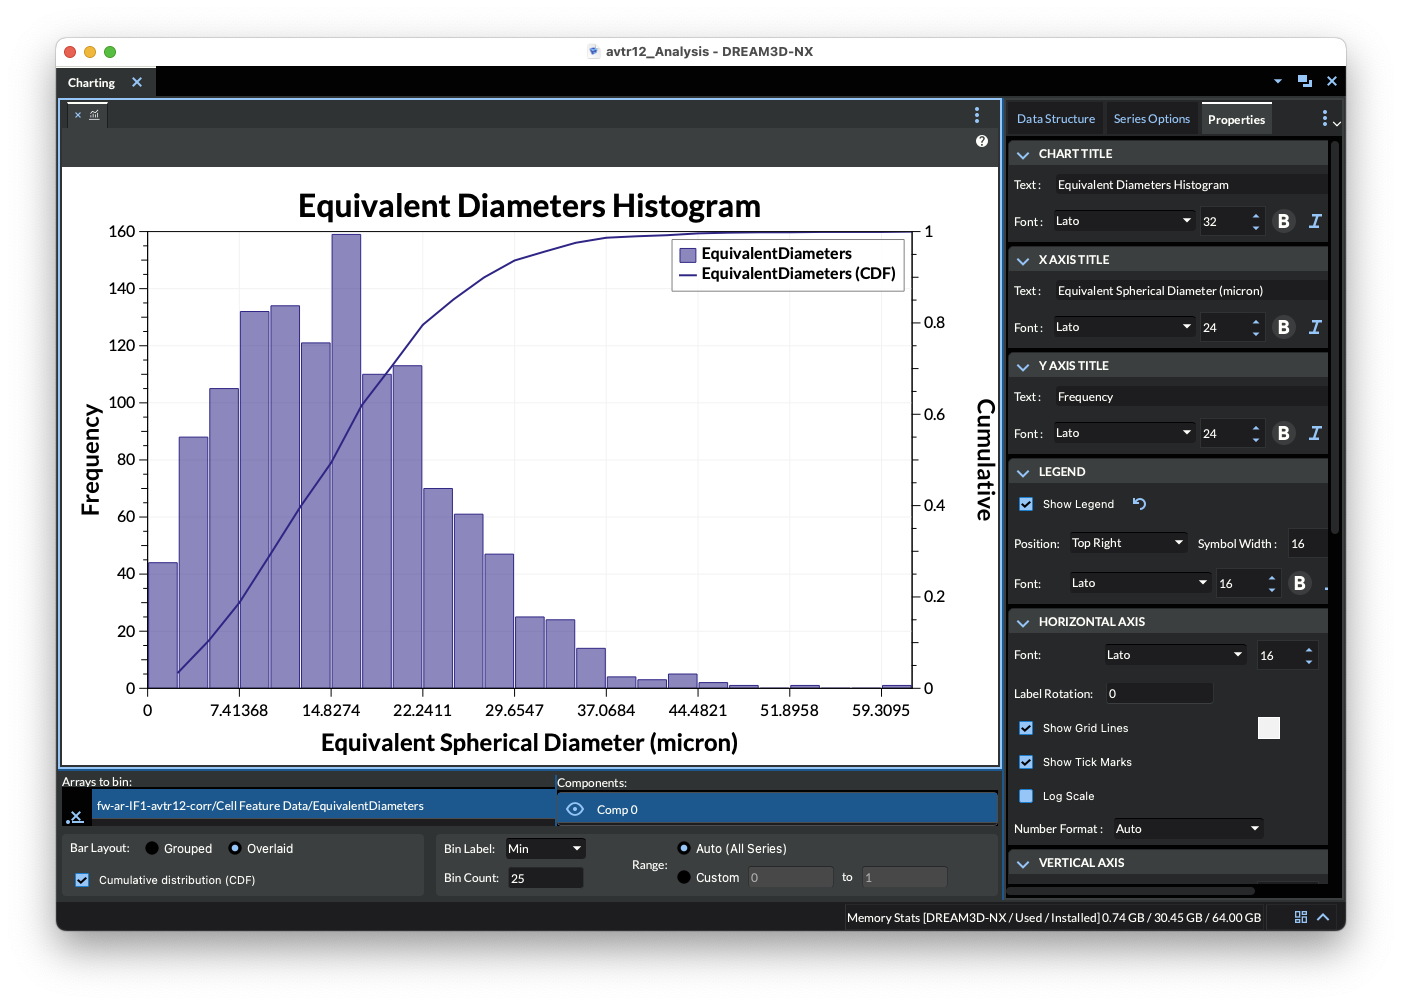Click the float window icon in title strip
The height and width of the screenshot is (1005, 1402).
tap(1304, 81)
